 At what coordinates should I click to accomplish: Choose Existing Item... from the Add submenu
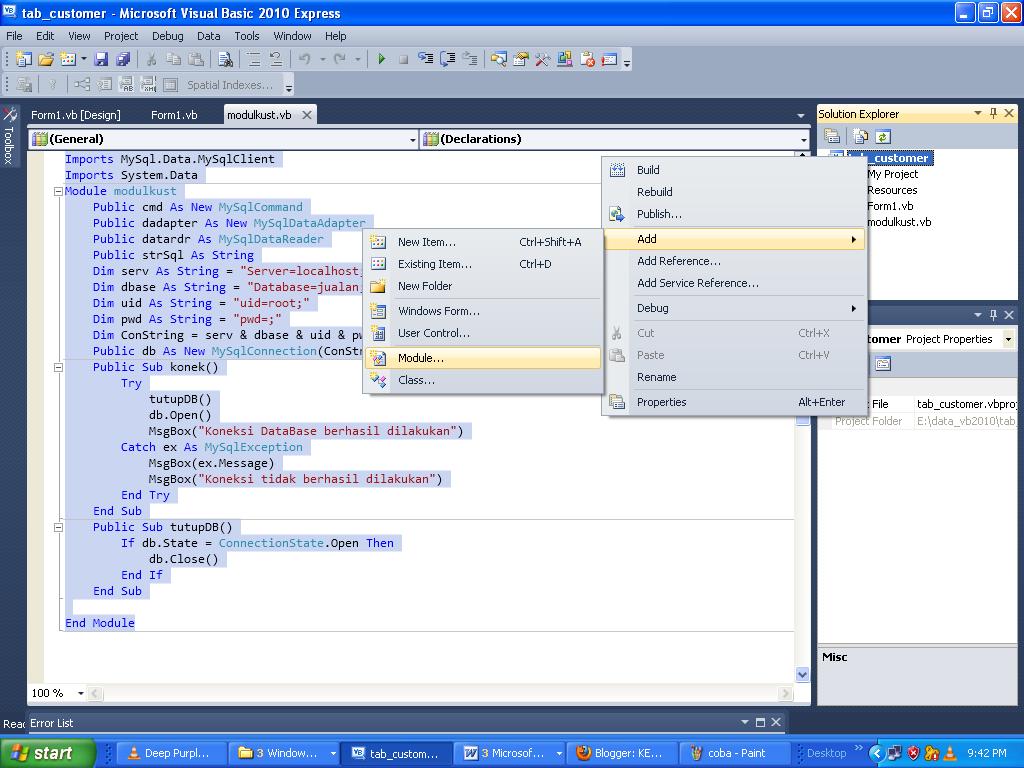point(483,264)
